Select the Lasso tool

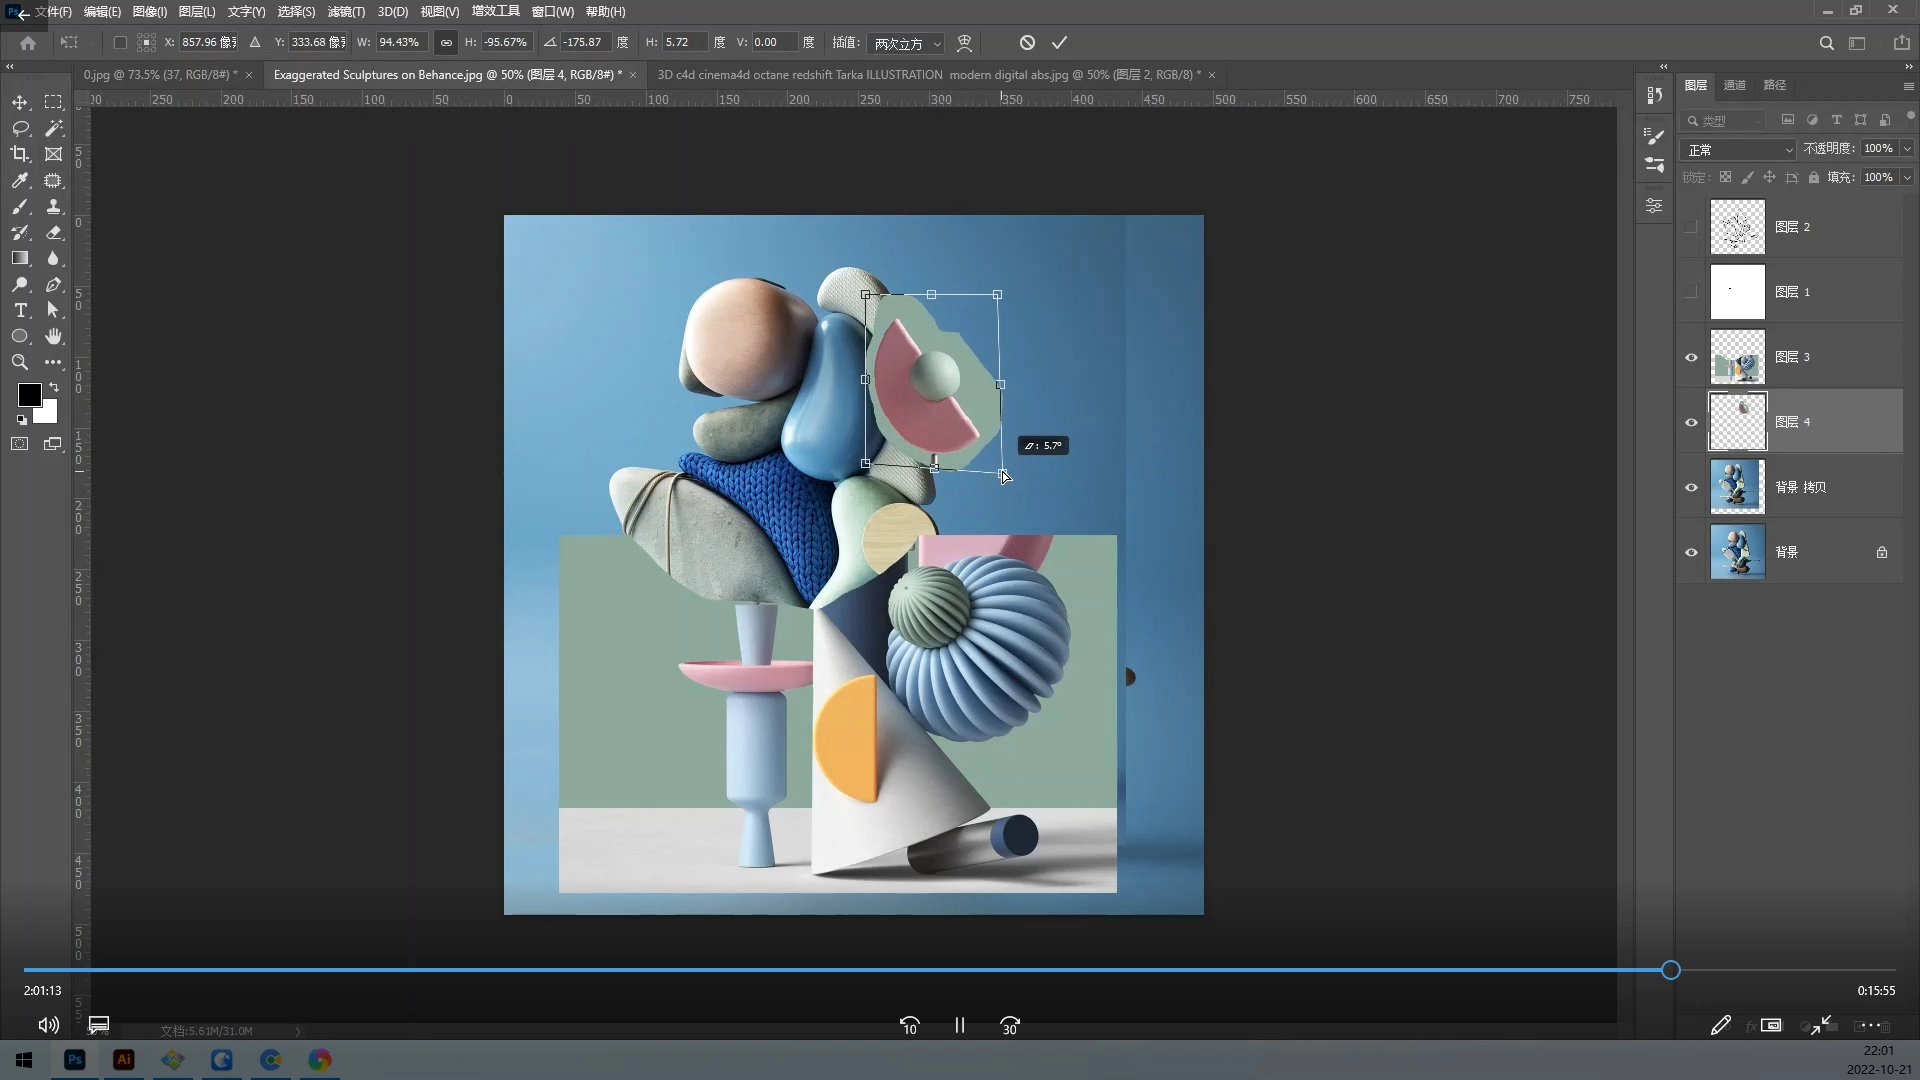click(x=20, y=129)
